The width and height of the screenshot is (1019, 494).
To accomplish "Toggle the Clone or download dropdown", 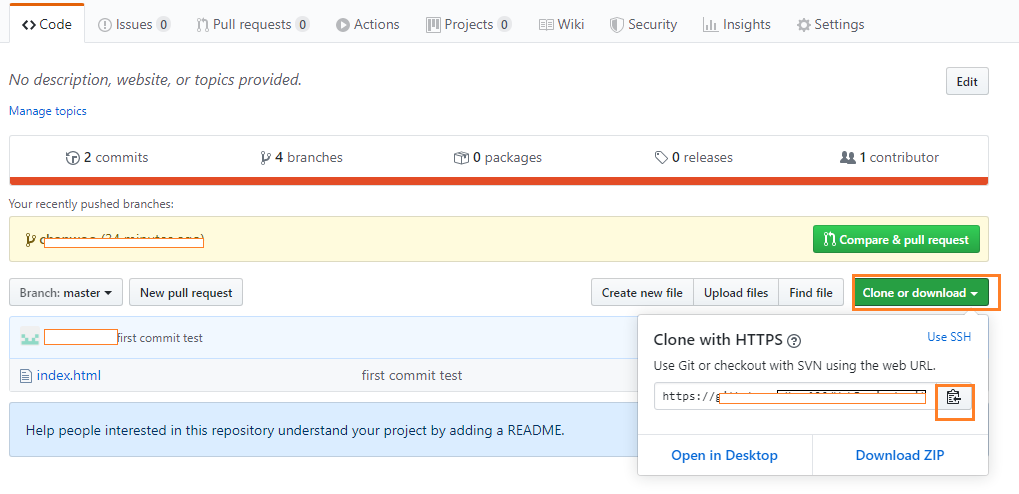I will (921, 292).
